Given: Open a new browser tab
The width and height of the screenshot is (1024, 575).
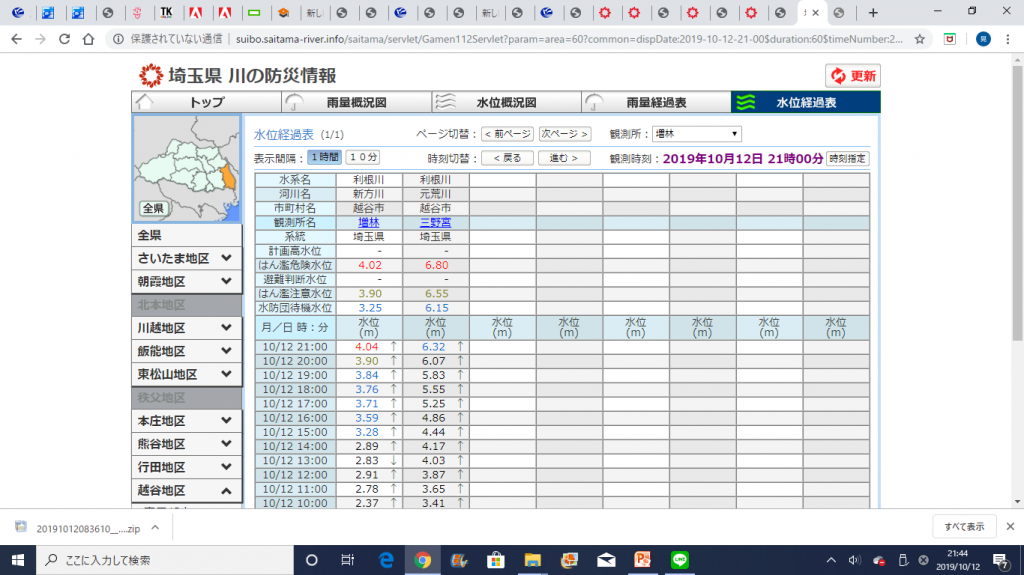Looking at the screenshot, I should [x=873, y=13].
